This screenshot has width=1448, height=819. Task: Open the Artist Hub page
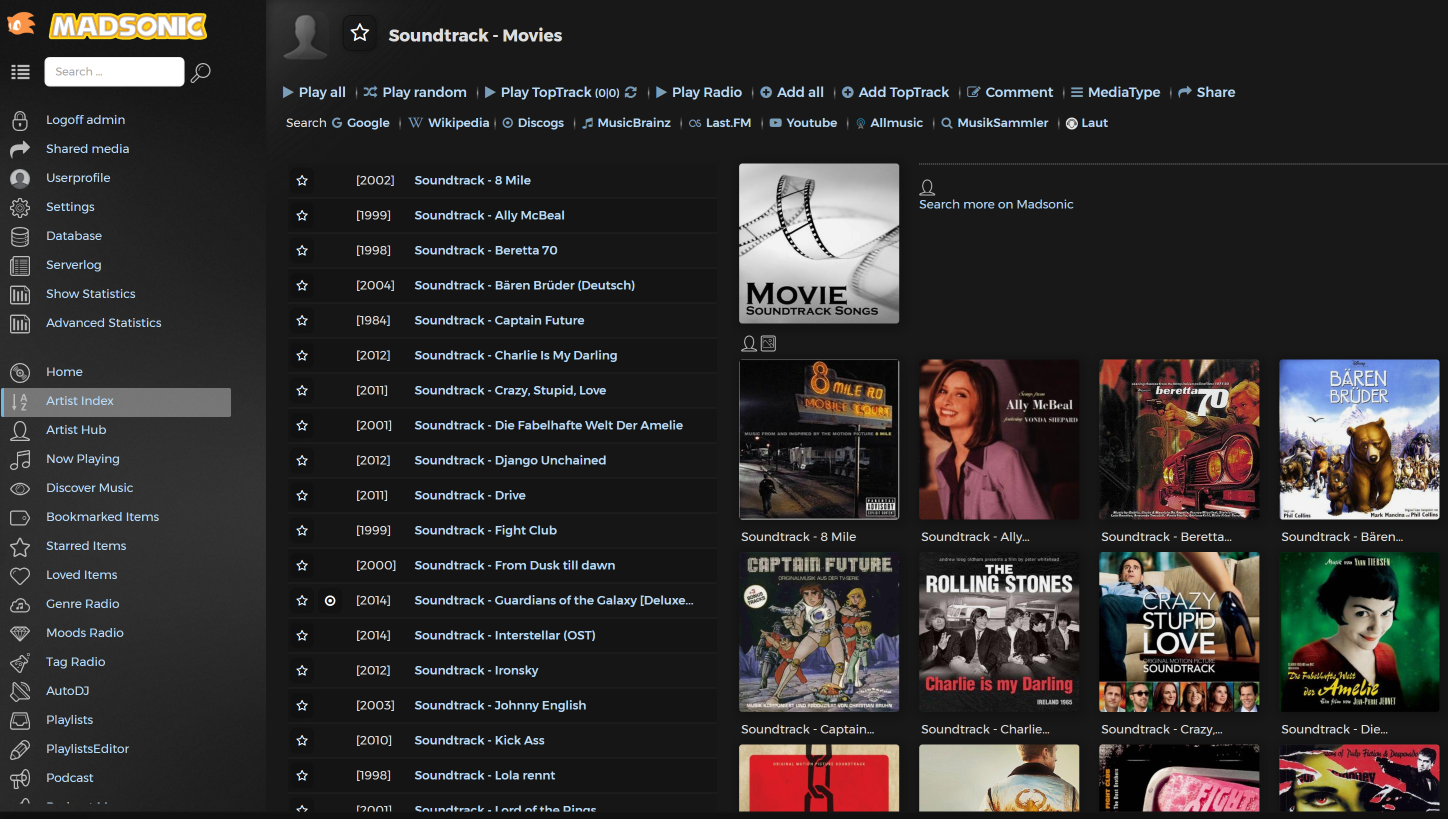tap(76, 430)
